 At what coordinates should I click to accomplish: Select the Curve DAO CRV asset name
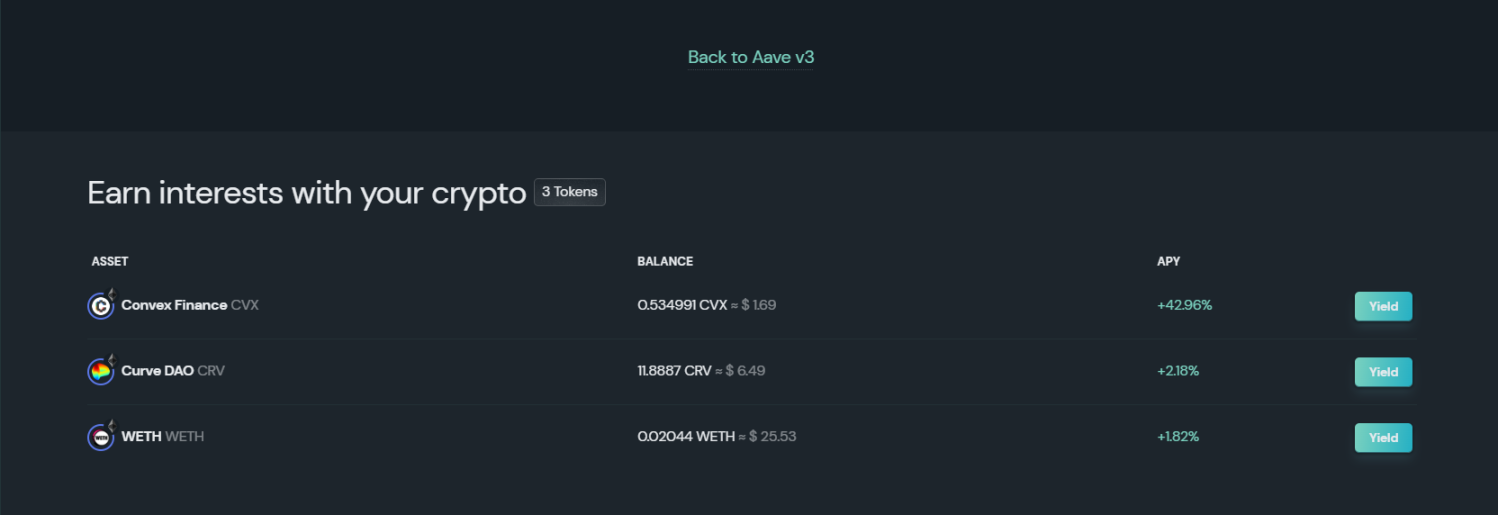click(x=173, y=371)
